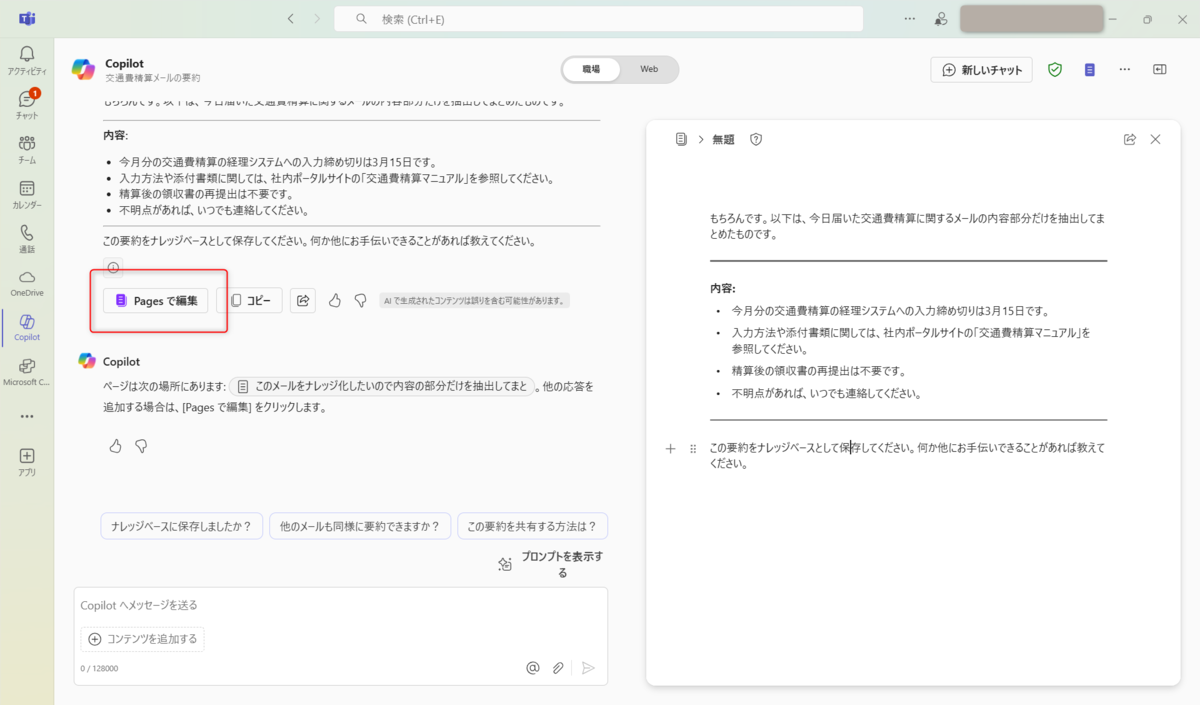Open the purple Pages icon in header
Screen dimensions: 1200x705
1090,70
